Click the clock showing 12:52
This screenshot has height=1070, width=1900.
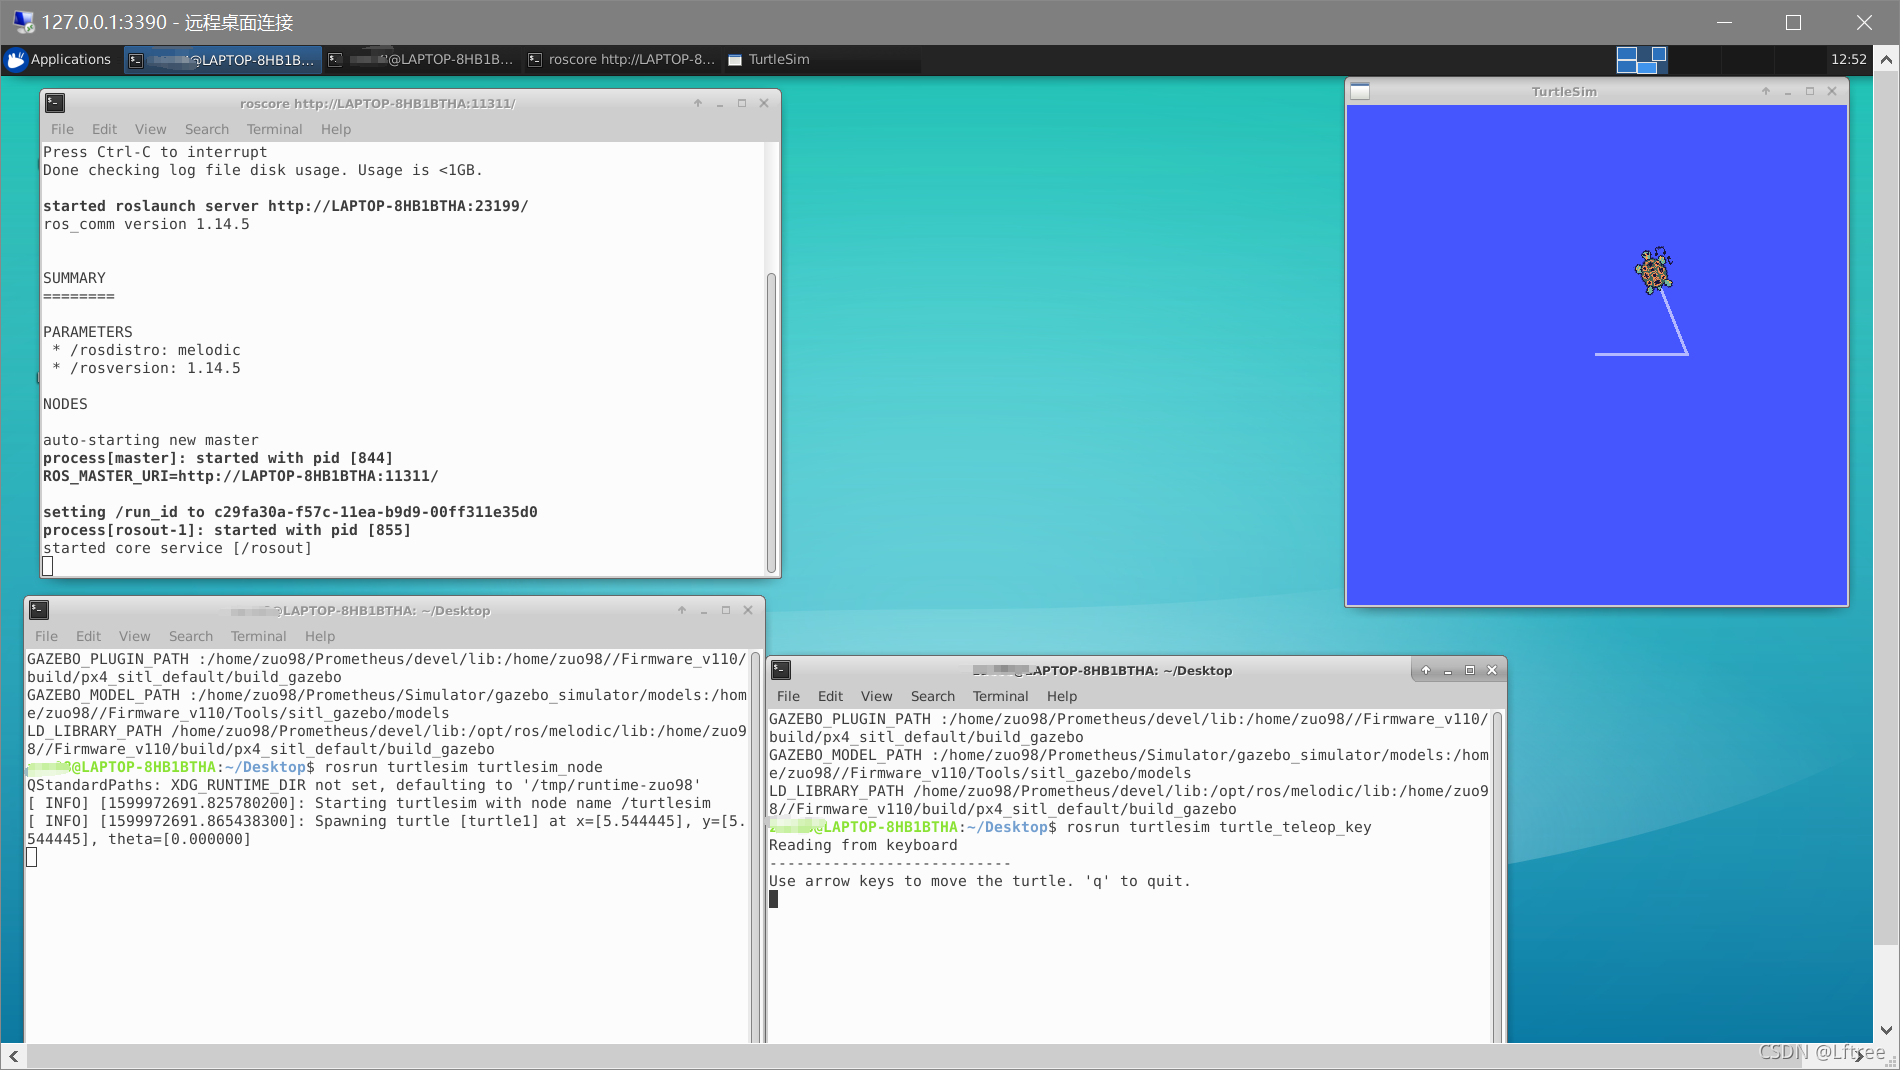(x=1848, y=60)
